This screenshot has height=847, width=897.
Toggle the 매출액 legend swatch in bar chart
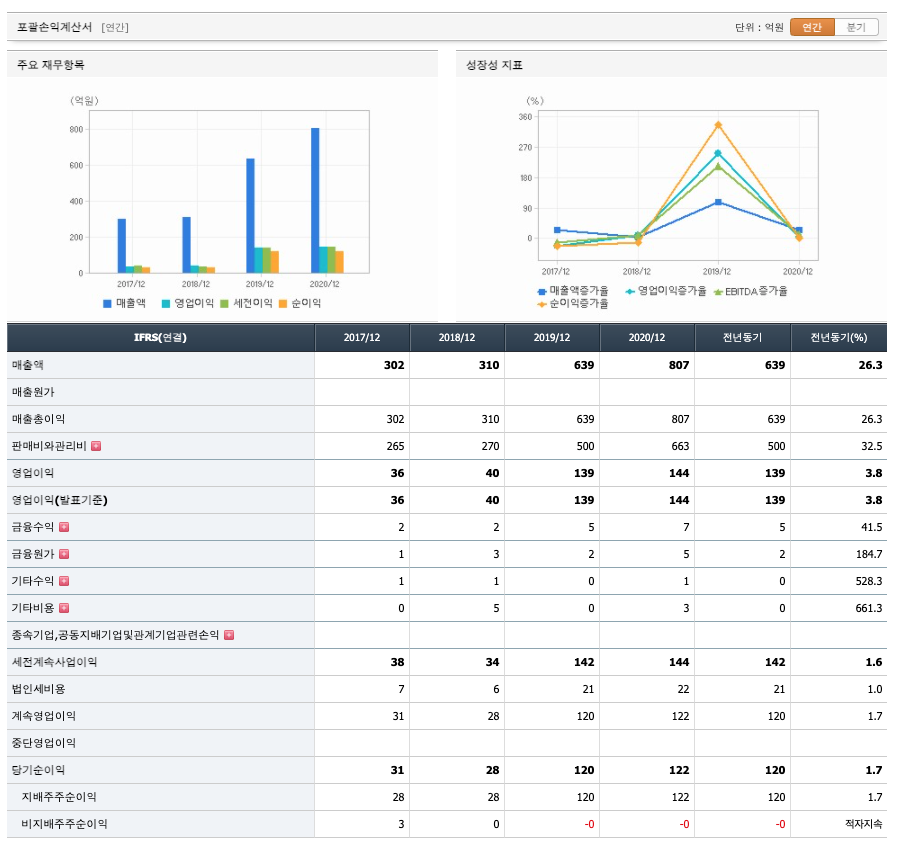pyautogui.click(x=107, y=304)
